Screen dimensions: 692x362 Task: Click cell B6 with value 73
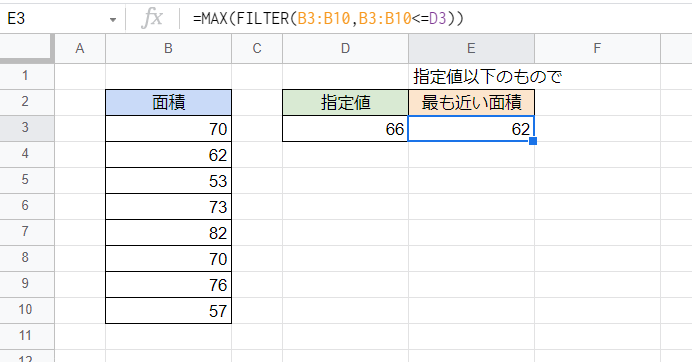[x=168, y=207]
